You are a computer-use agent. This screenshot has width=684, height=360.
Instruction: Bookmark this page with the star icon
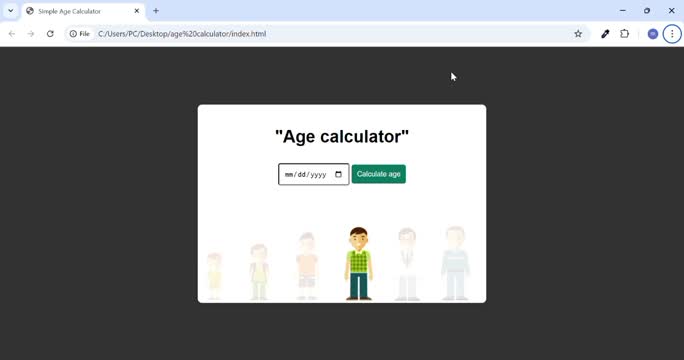578,34
